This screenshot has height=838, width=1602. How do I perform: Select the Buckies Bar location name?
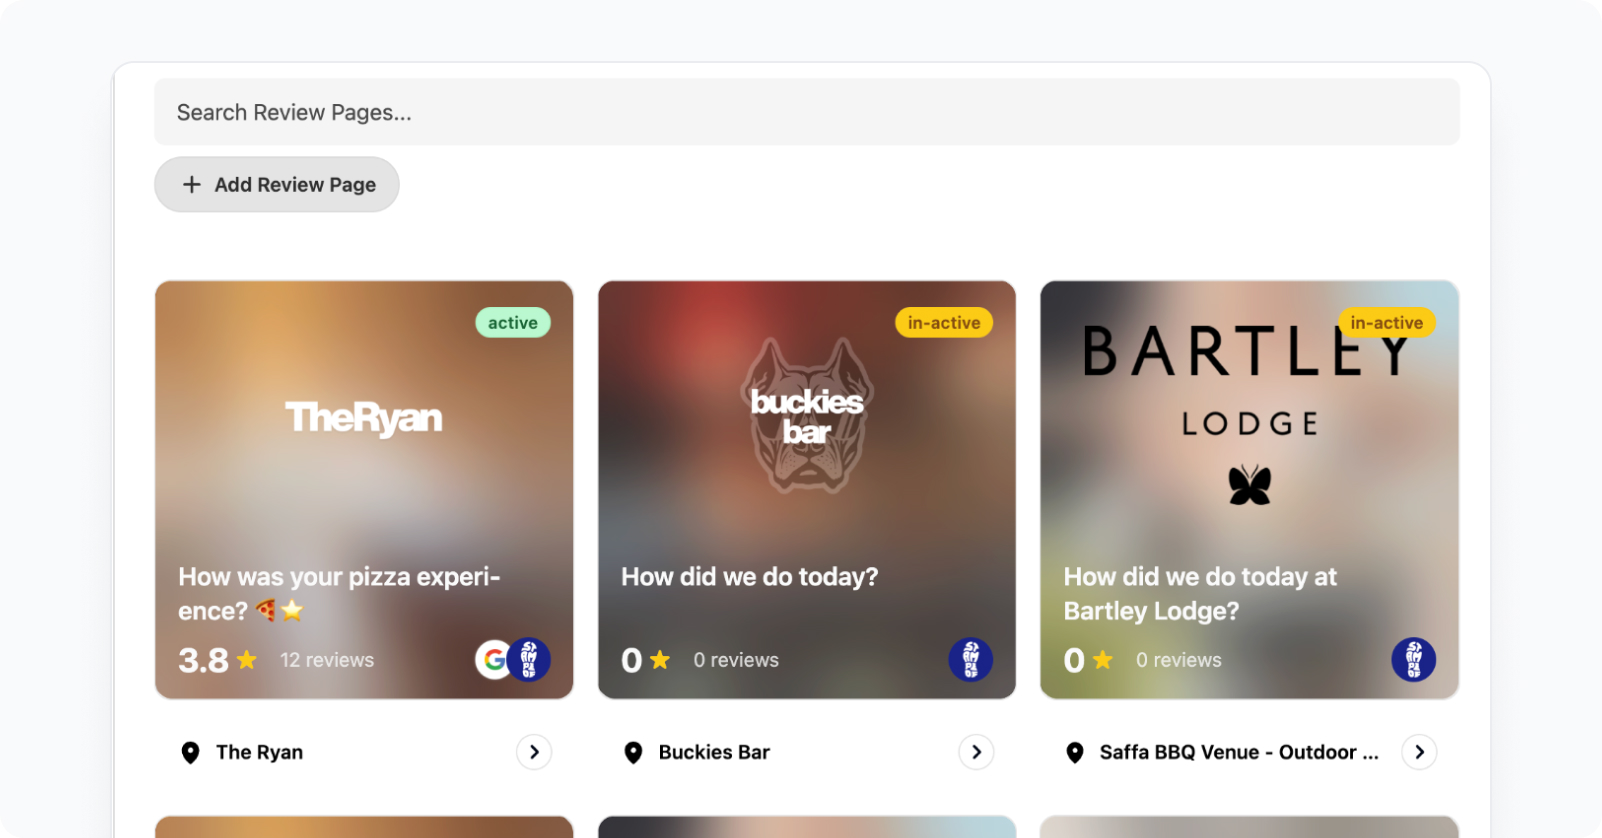(x=714, y=752)
